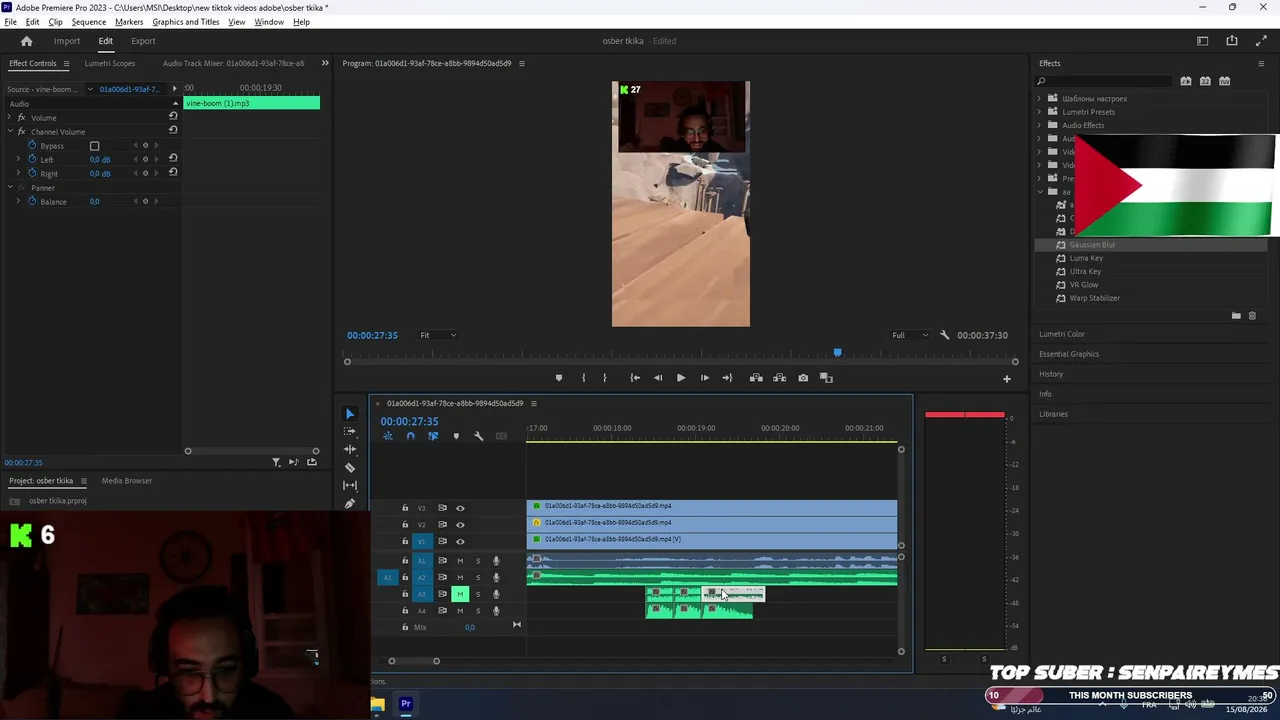Expand the Lumetri Presets folder
Image resolution: width=1280 pixels, height=720 pixels.
coord(1039,112)
